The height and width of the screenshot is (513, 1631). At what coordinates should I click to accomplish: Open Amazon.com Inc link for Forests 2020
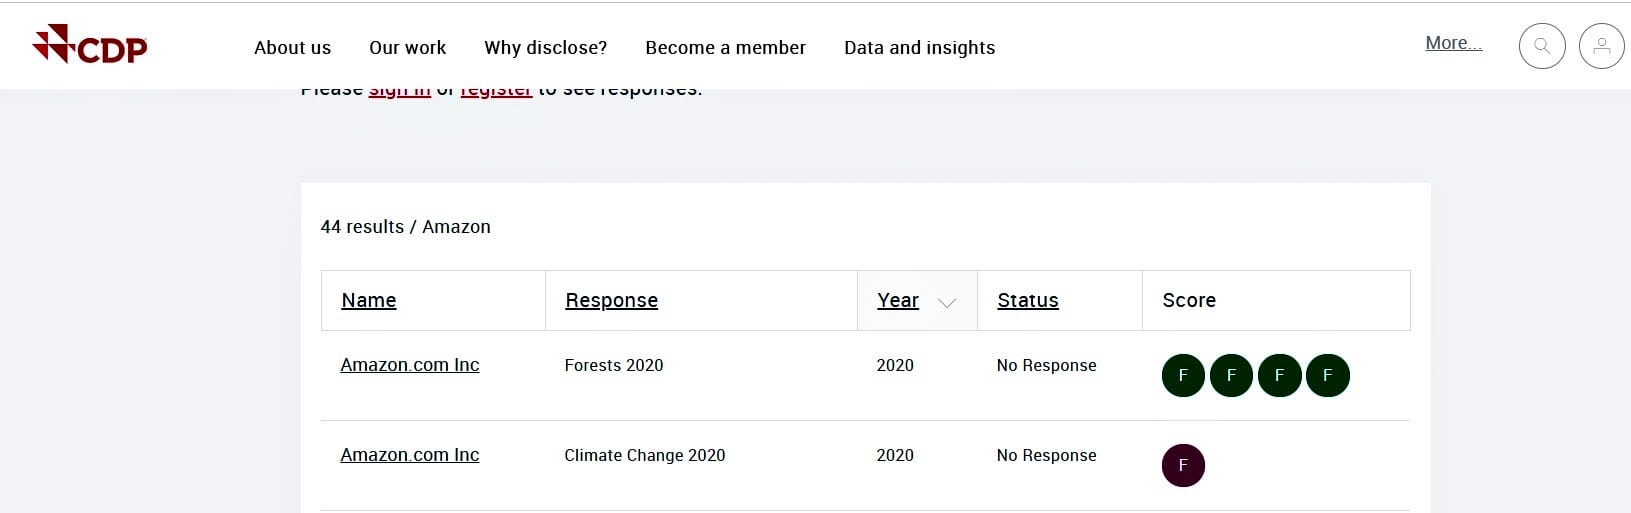(409, 365)
